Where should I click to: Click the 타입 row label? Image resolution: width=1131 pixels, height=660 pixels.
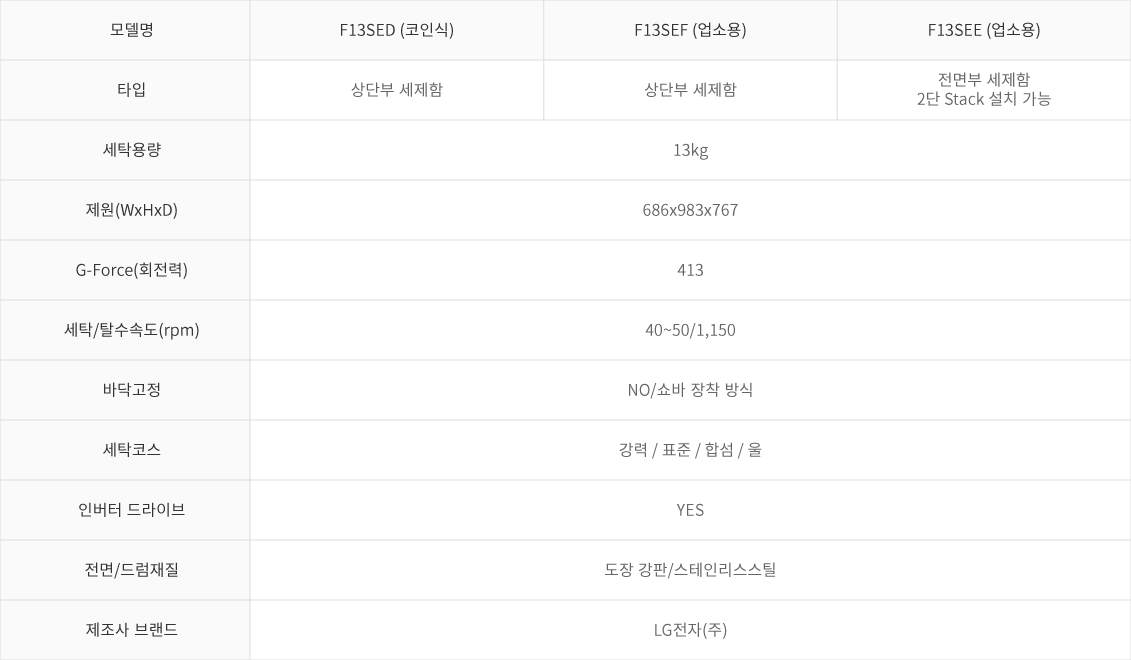[x=131, y=89]
